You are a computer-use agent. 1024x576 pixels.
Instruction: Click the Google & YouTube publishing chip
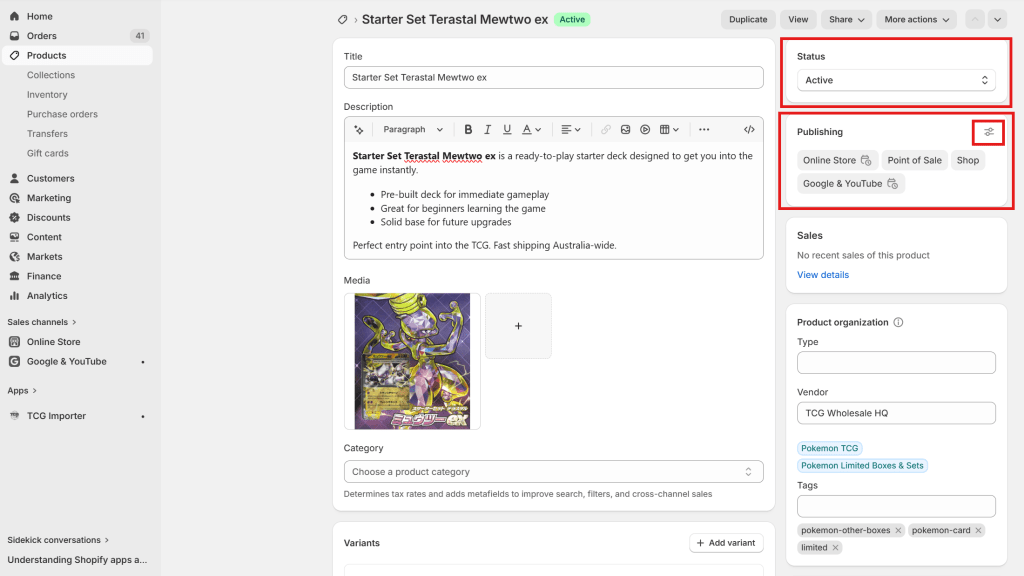850,184
